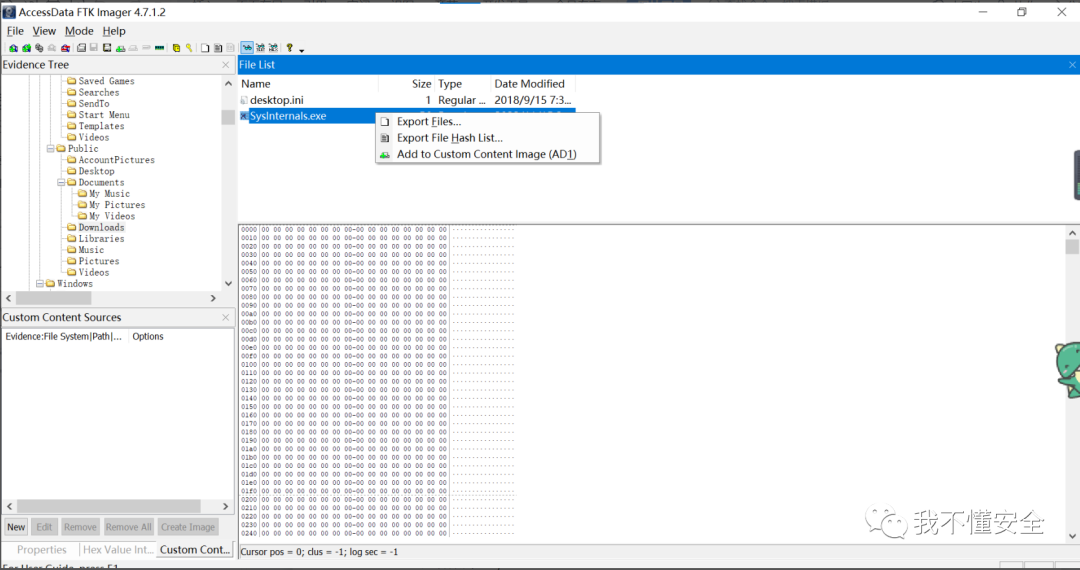Collapse the Public folder tree node
1080x570 pixels.
pyautogui.click(x=50, y=149)
